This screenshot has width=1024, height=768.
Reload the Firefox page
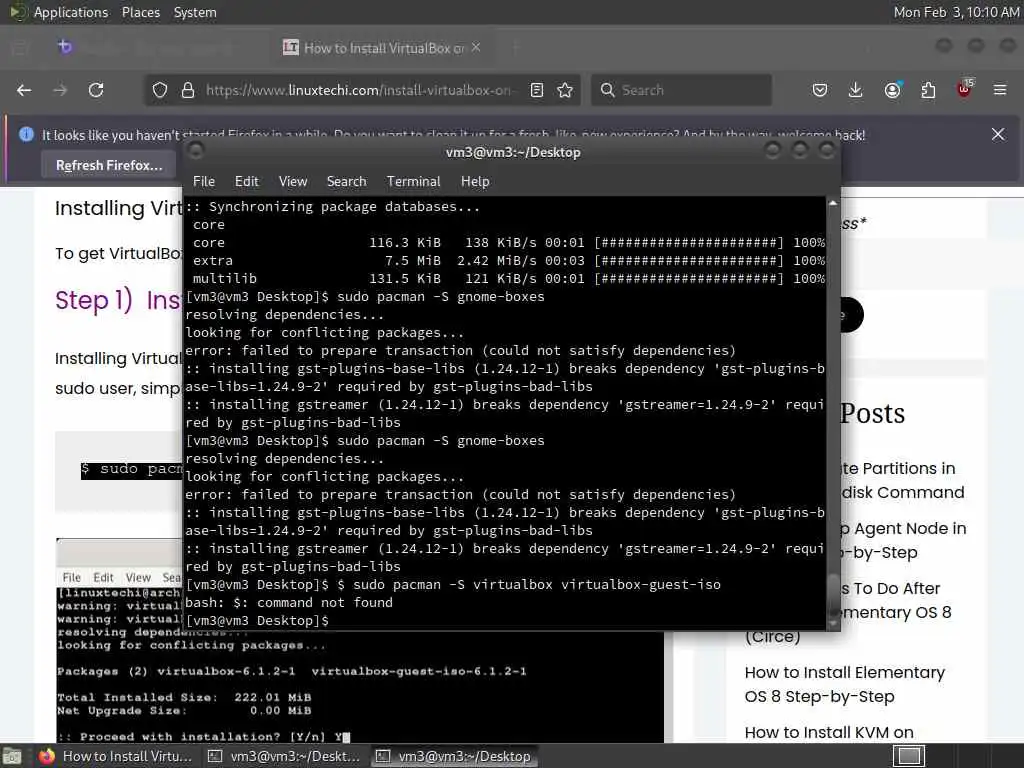tap(96, 90)
